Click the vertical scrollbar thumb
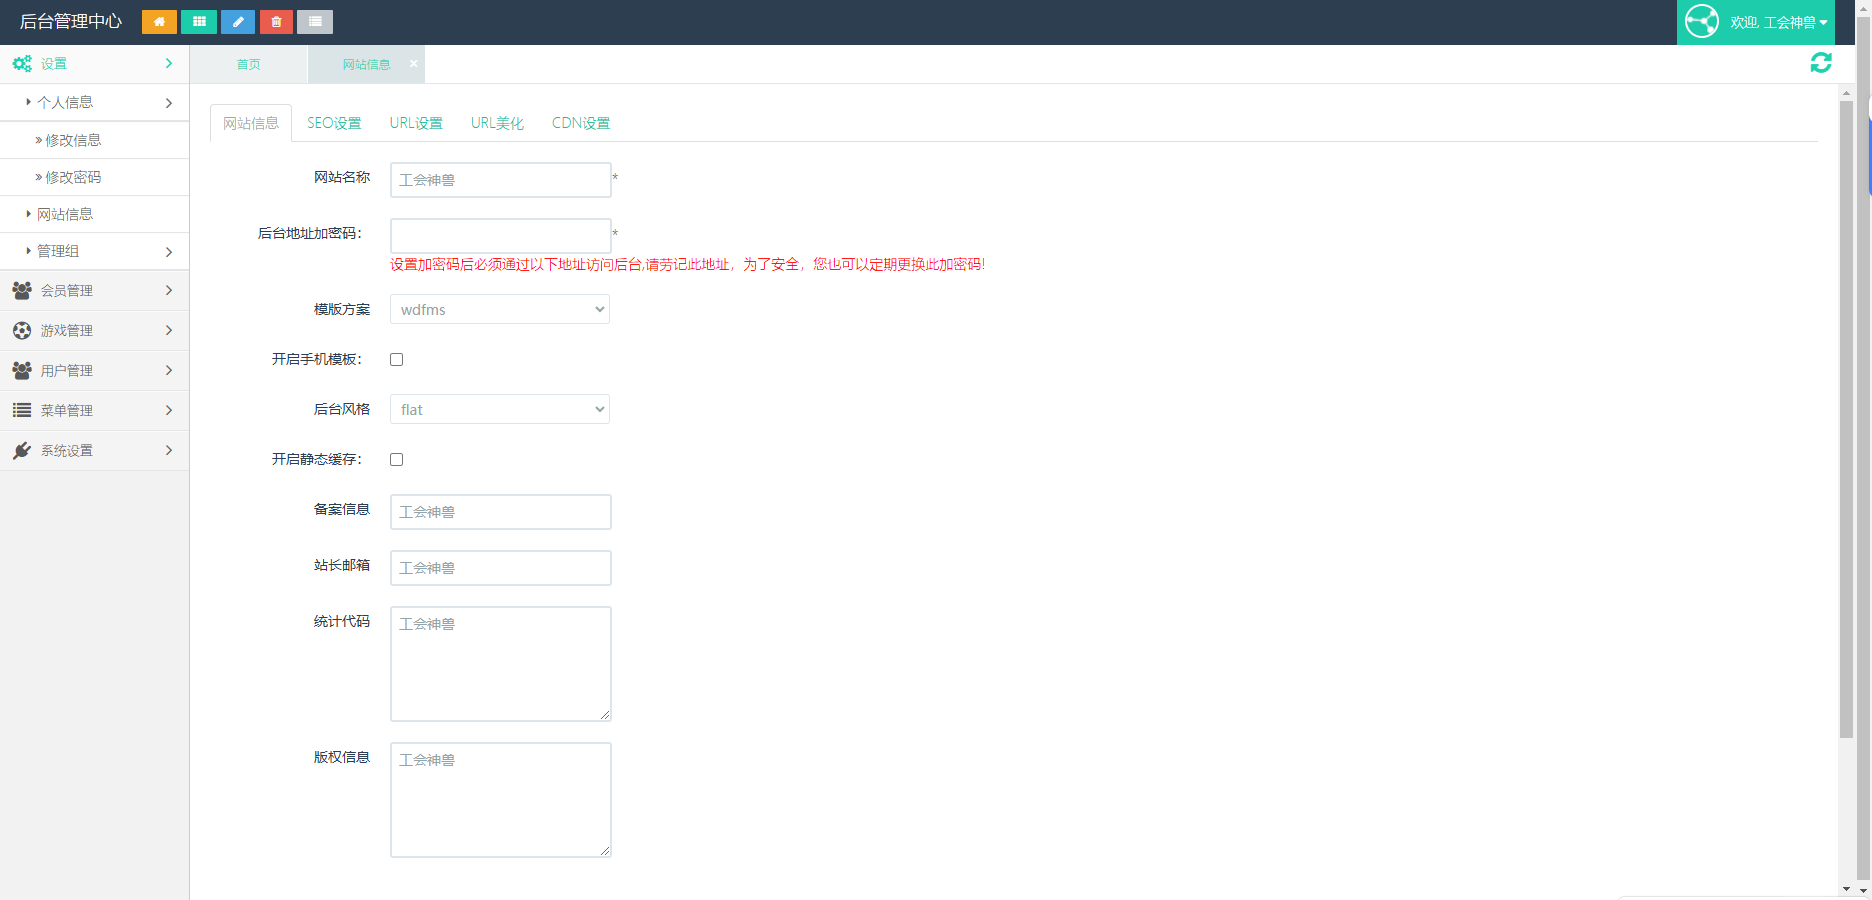The image size is (1872, 900). tap(1846, 419)
